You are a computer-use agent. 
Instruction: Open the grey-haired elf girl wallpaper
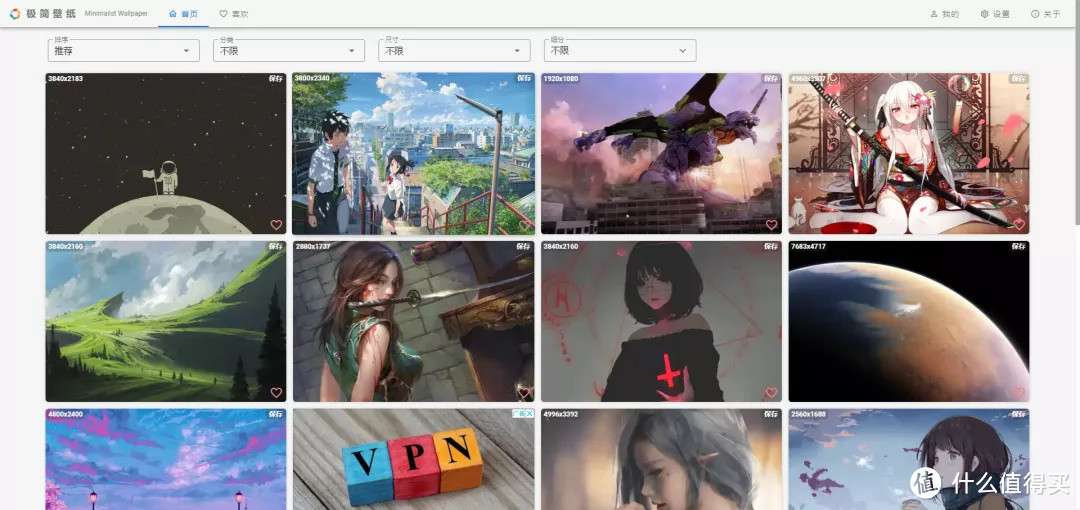point(661,459)
